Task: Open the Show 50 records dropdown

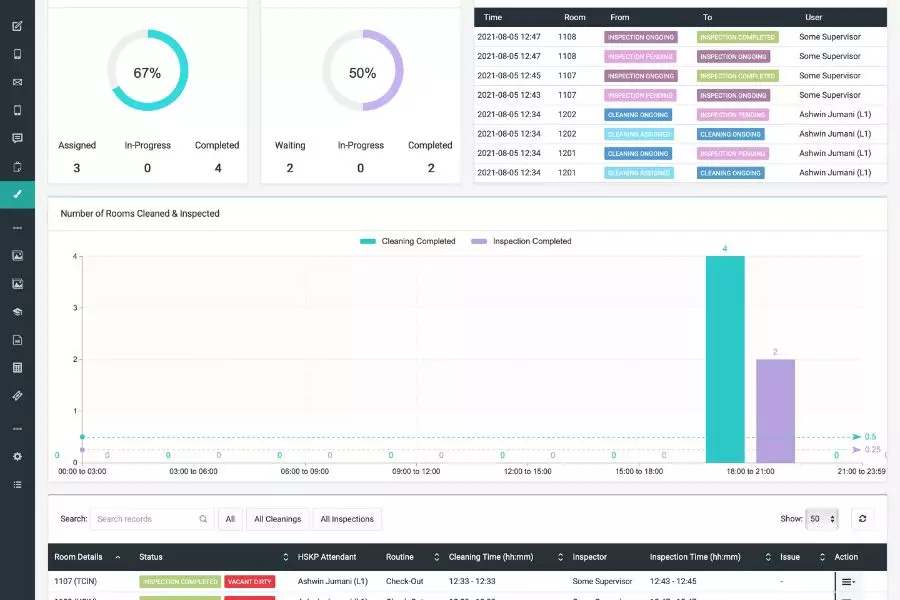Action: pos(822,519)
